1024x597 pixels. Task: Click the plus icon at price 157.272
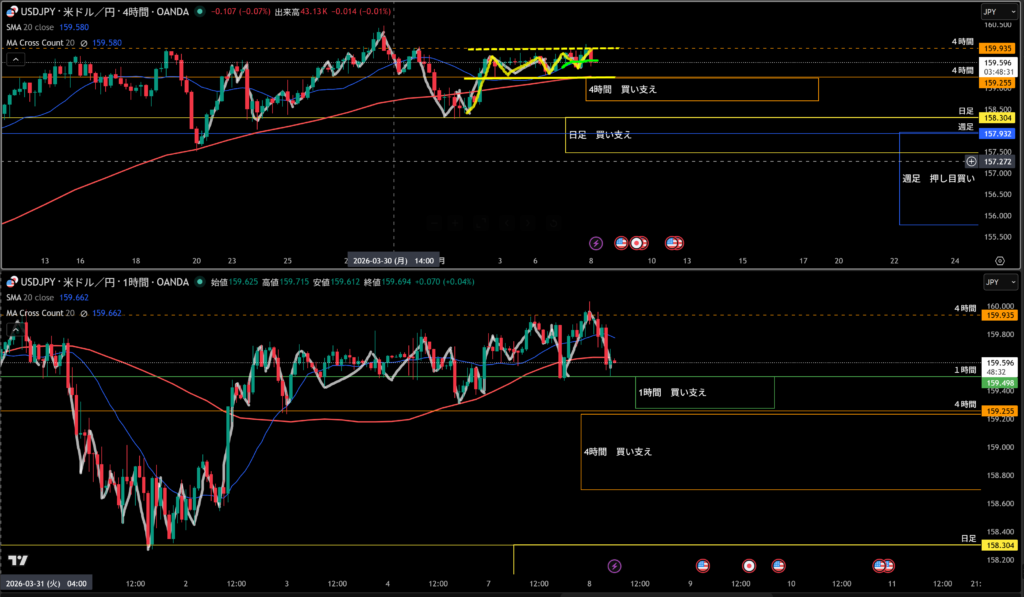(x=971, y=161)
